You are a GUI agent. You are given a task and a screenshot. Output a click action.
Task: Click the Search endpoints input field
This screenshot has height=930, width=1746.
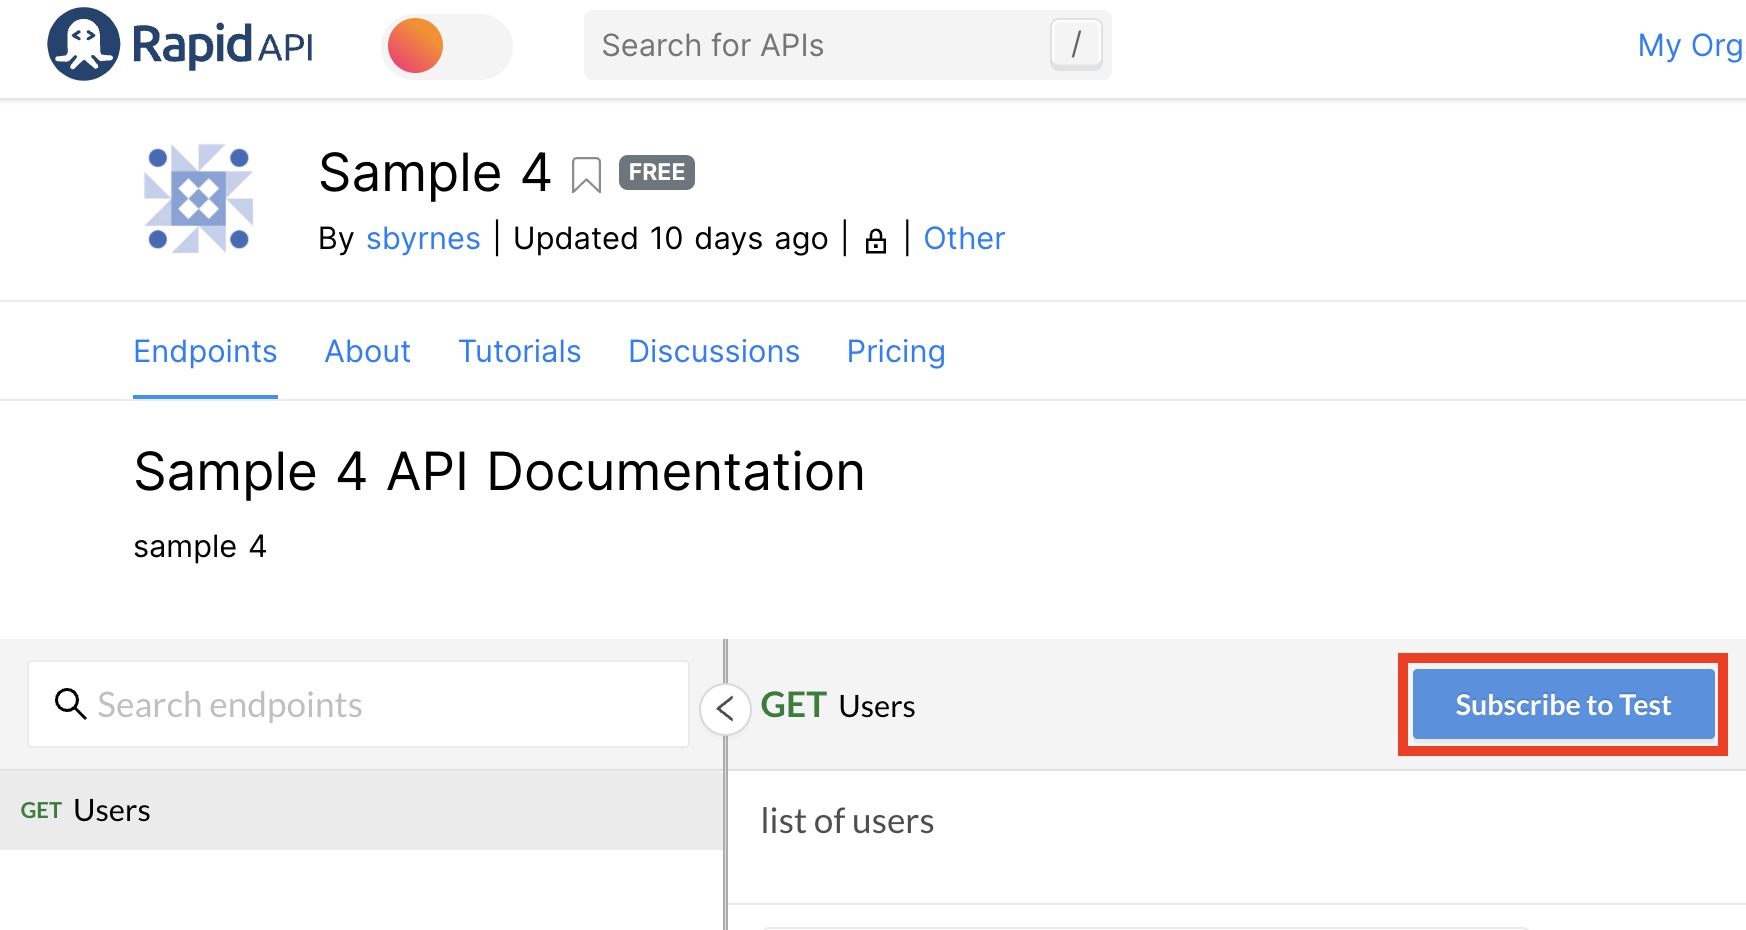pos(380,705)
